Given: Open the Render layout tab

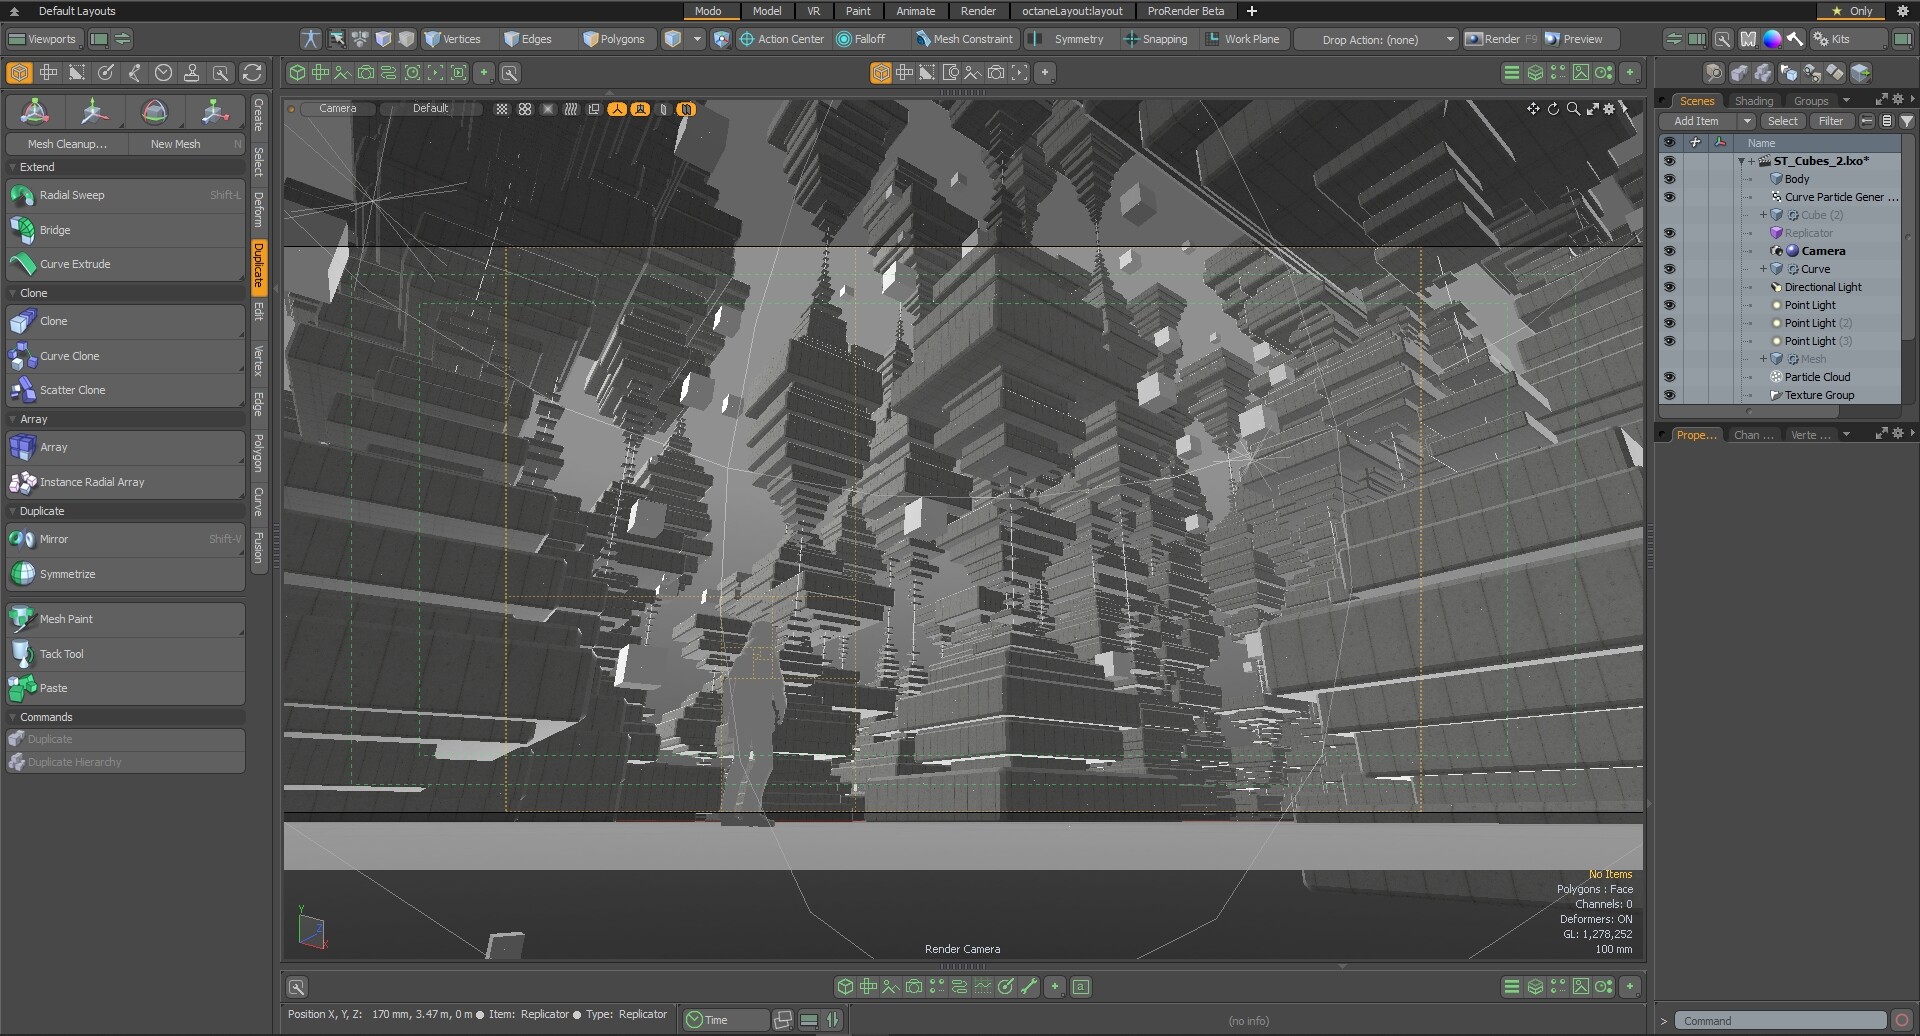Looking at the screenshot, I should 978,11.
